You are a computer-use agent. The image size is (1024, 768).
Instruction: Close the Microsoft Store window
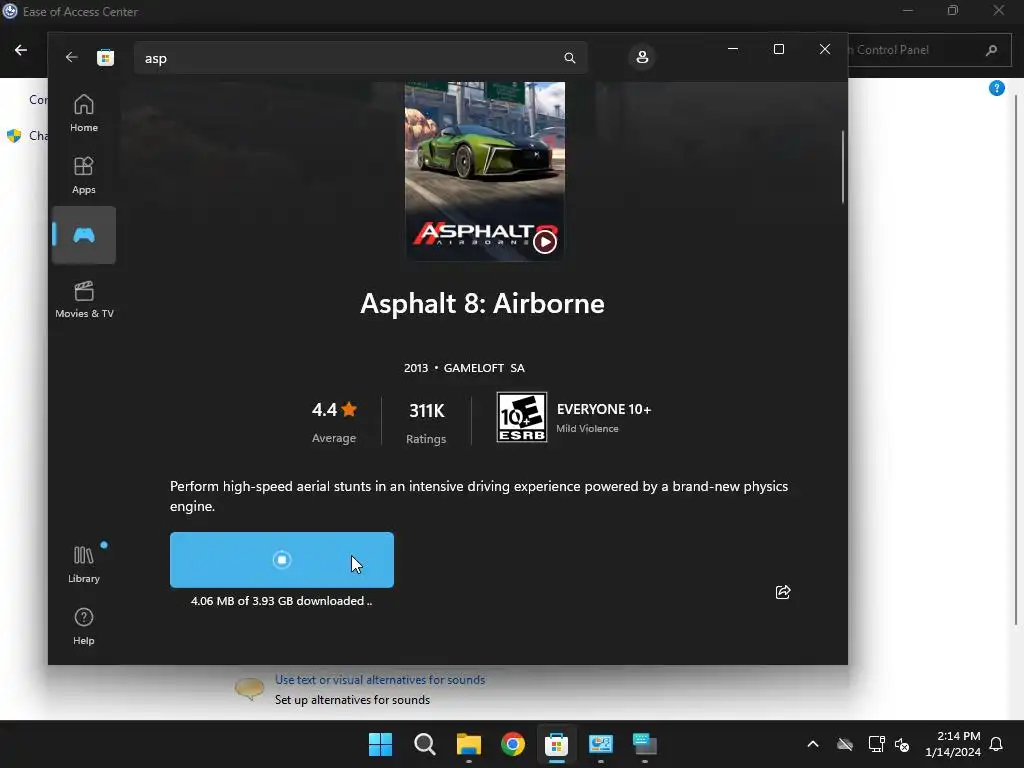point(825,49)
